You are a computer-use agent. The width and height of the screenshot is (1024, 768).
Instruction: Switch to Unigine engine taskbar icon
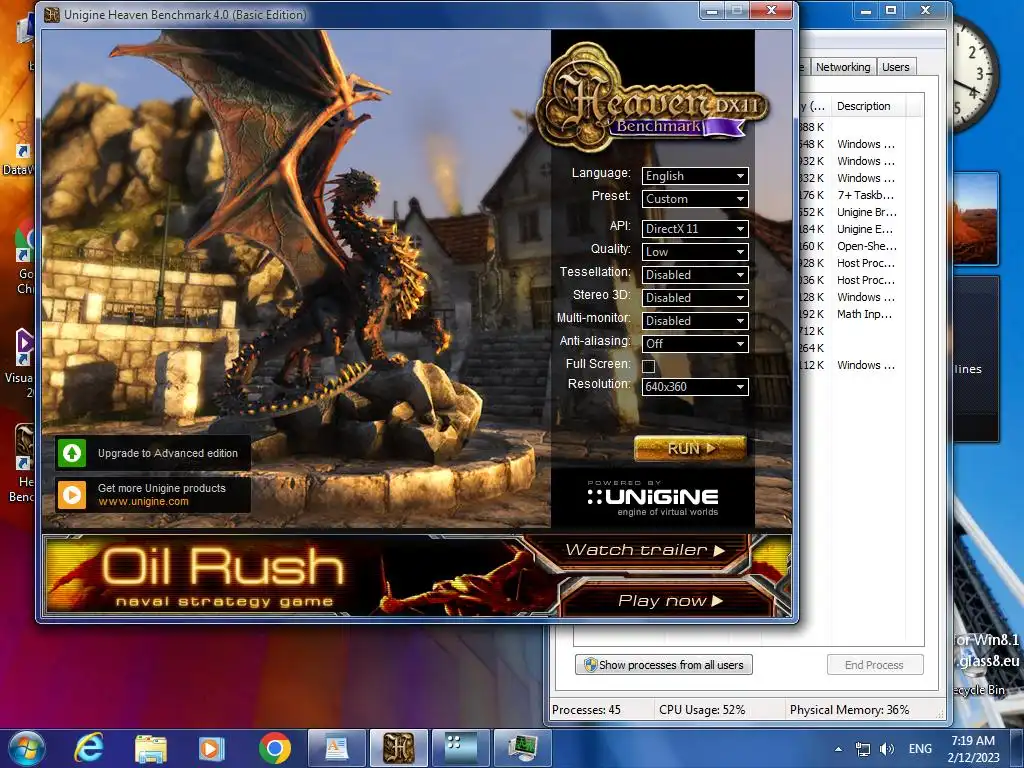(x=460, y=748)
